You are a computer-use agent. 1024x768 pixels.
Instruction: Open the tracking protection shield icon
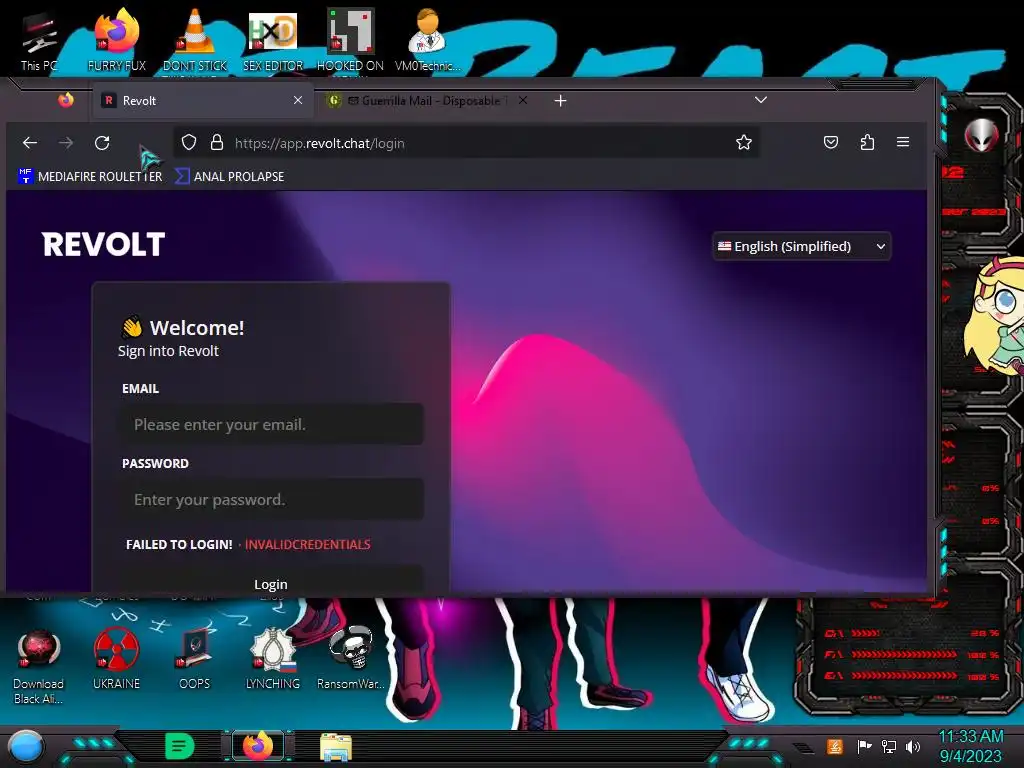coord(189,142)
